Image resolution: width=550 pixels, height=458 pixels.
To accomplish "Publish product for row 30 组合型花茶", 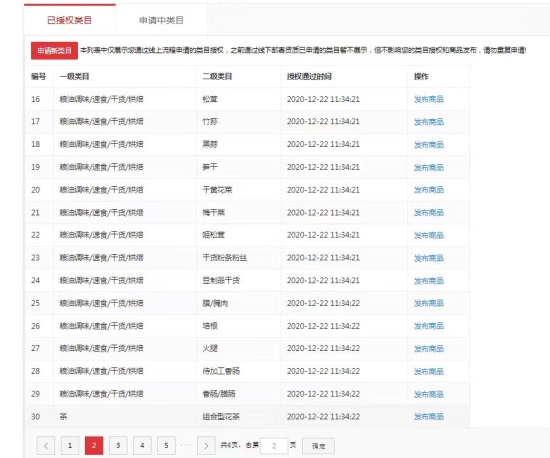I will [429, 417].
